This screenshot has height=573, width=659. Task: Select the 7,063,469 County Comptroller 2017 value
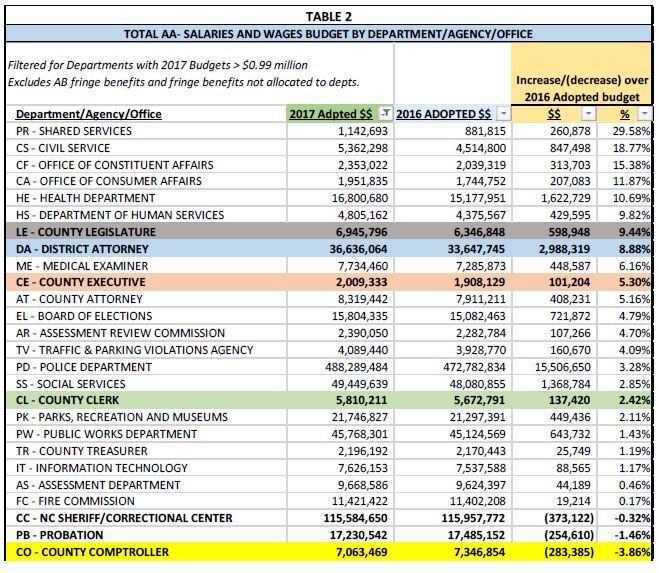click(x=361, y=552)
